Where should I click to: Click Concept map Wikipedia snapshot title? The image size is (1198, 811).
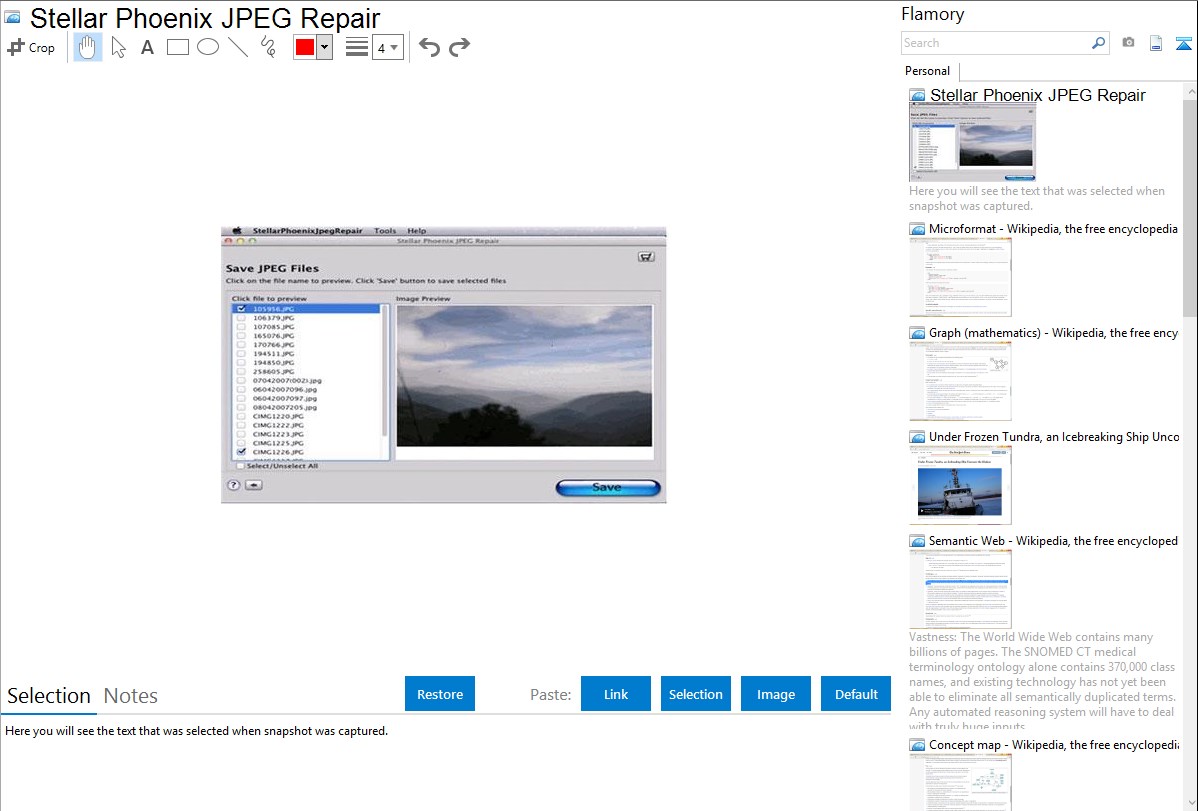(x=1054, y=744)
